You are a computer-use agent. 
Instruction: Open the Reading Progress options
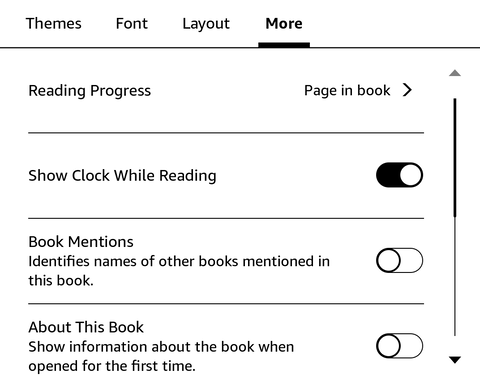coord(226,91)
